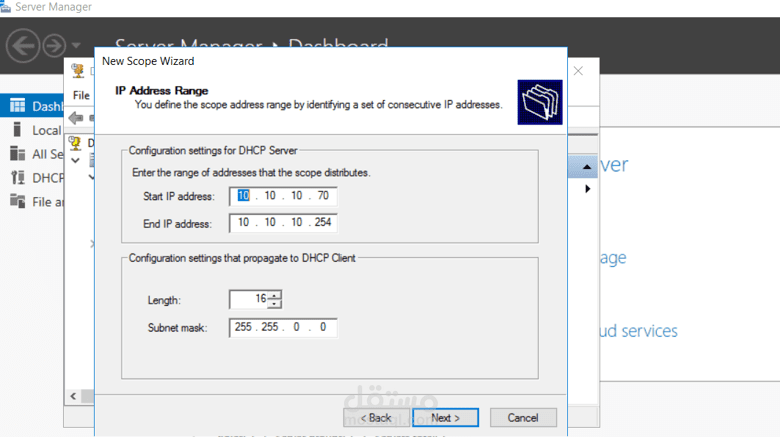783x437 pixels.
Task: Click last octet 254 of End IP
Action: [323, 222]
